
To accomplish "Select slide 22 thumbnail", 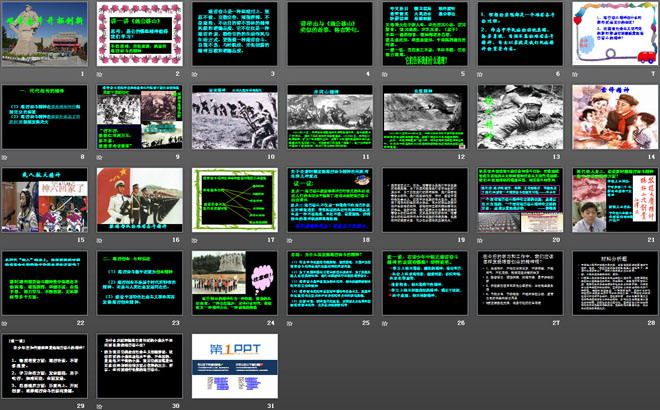I will coord(45,282).
